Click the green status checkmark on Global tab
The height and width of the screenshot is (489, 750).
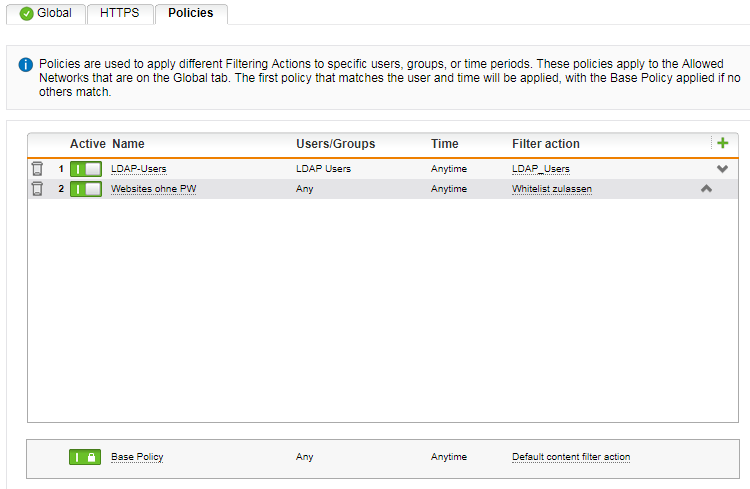click(27, 13)
